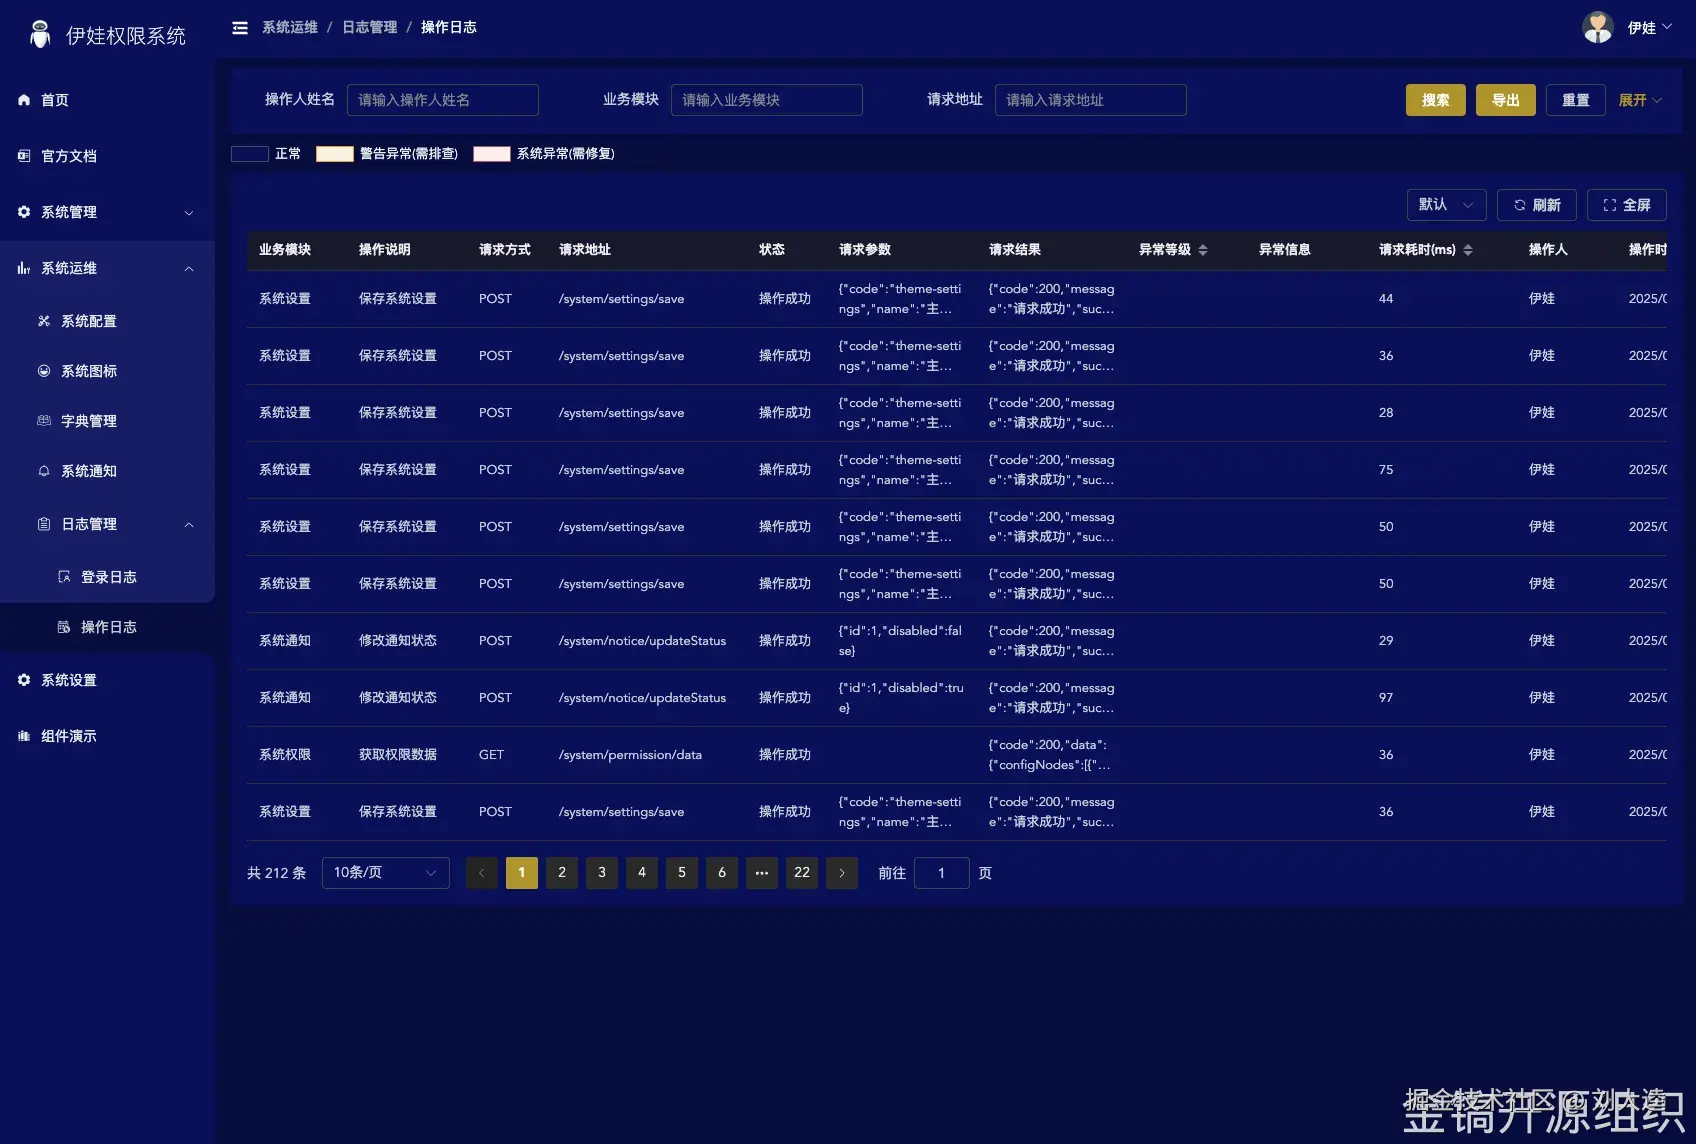Click the /system/permission/data address cell
The height and width of the screenshot is (1144, 1696).
point(630,755)
